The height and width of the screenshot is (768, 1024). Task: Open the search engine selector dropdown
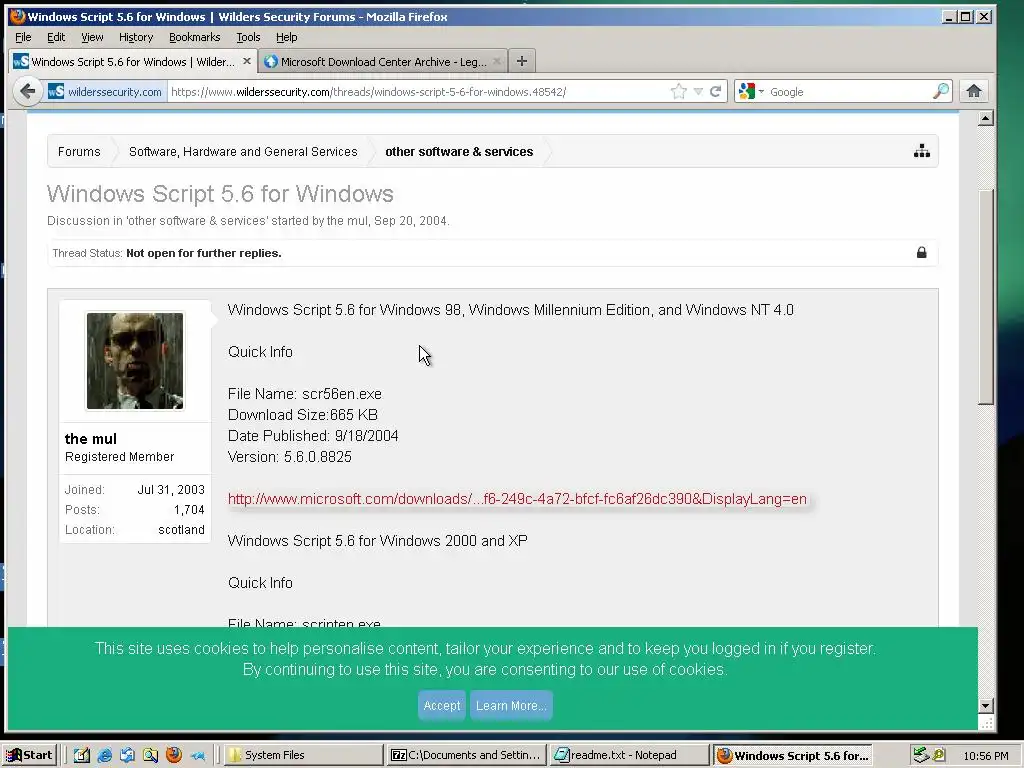(x=750, y=91)
